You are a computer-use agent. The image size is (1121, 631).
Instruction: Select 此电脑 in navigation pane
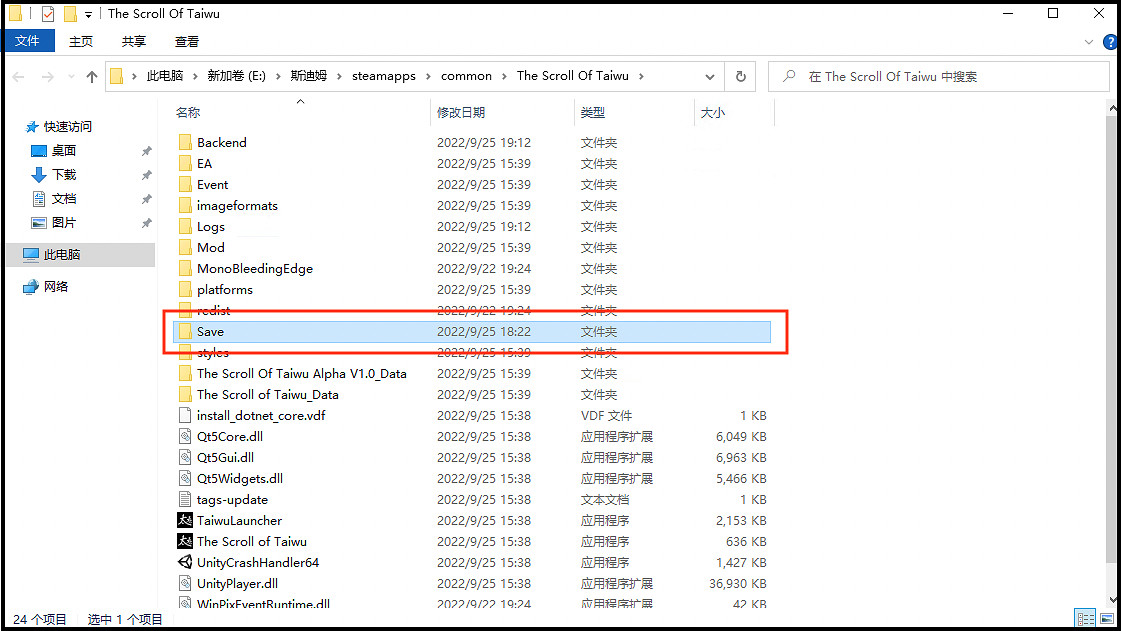coord(61,255)
